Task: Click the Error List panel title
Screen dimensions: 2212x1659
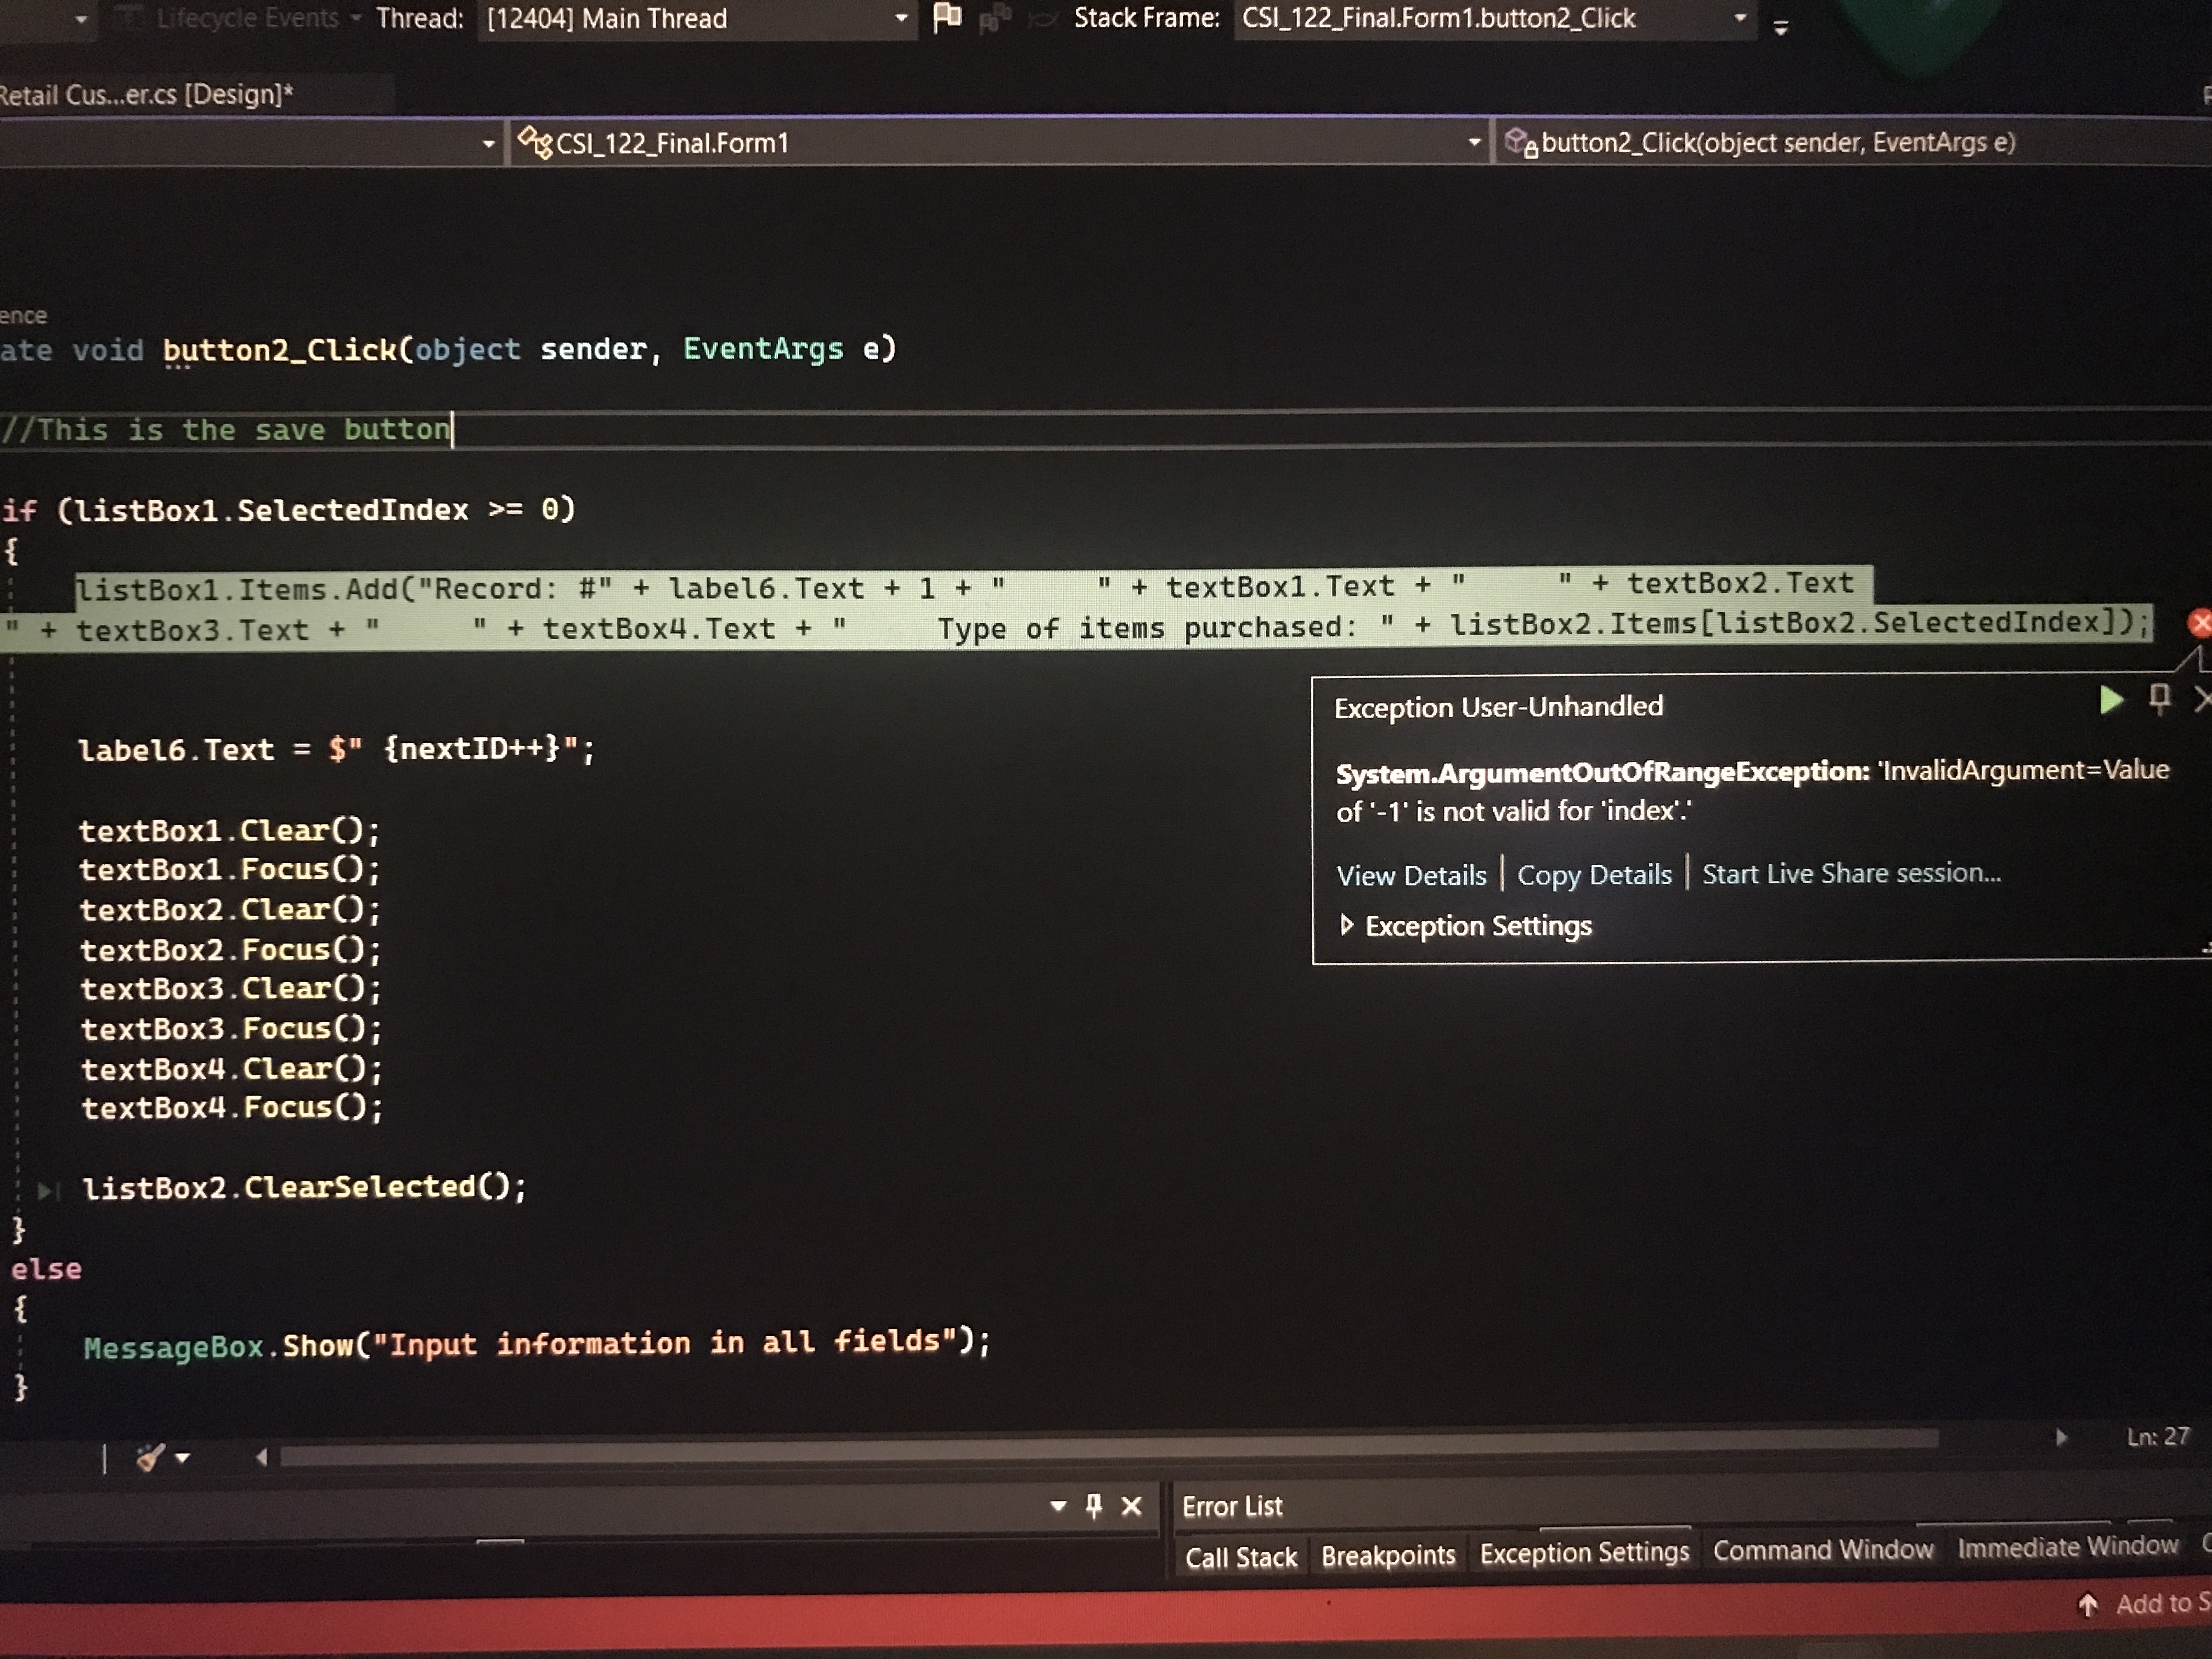Action: [1232, 1506]
